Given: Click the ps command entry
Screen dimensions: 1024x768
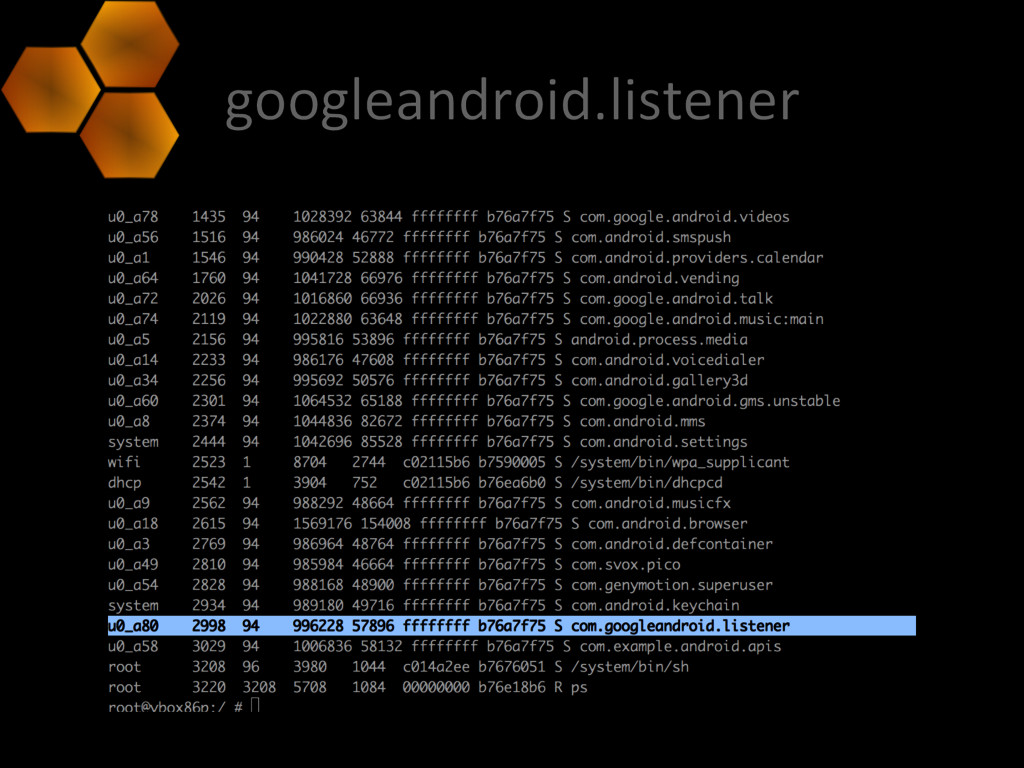Looking at the screenshot, I should tap(579, 688).
